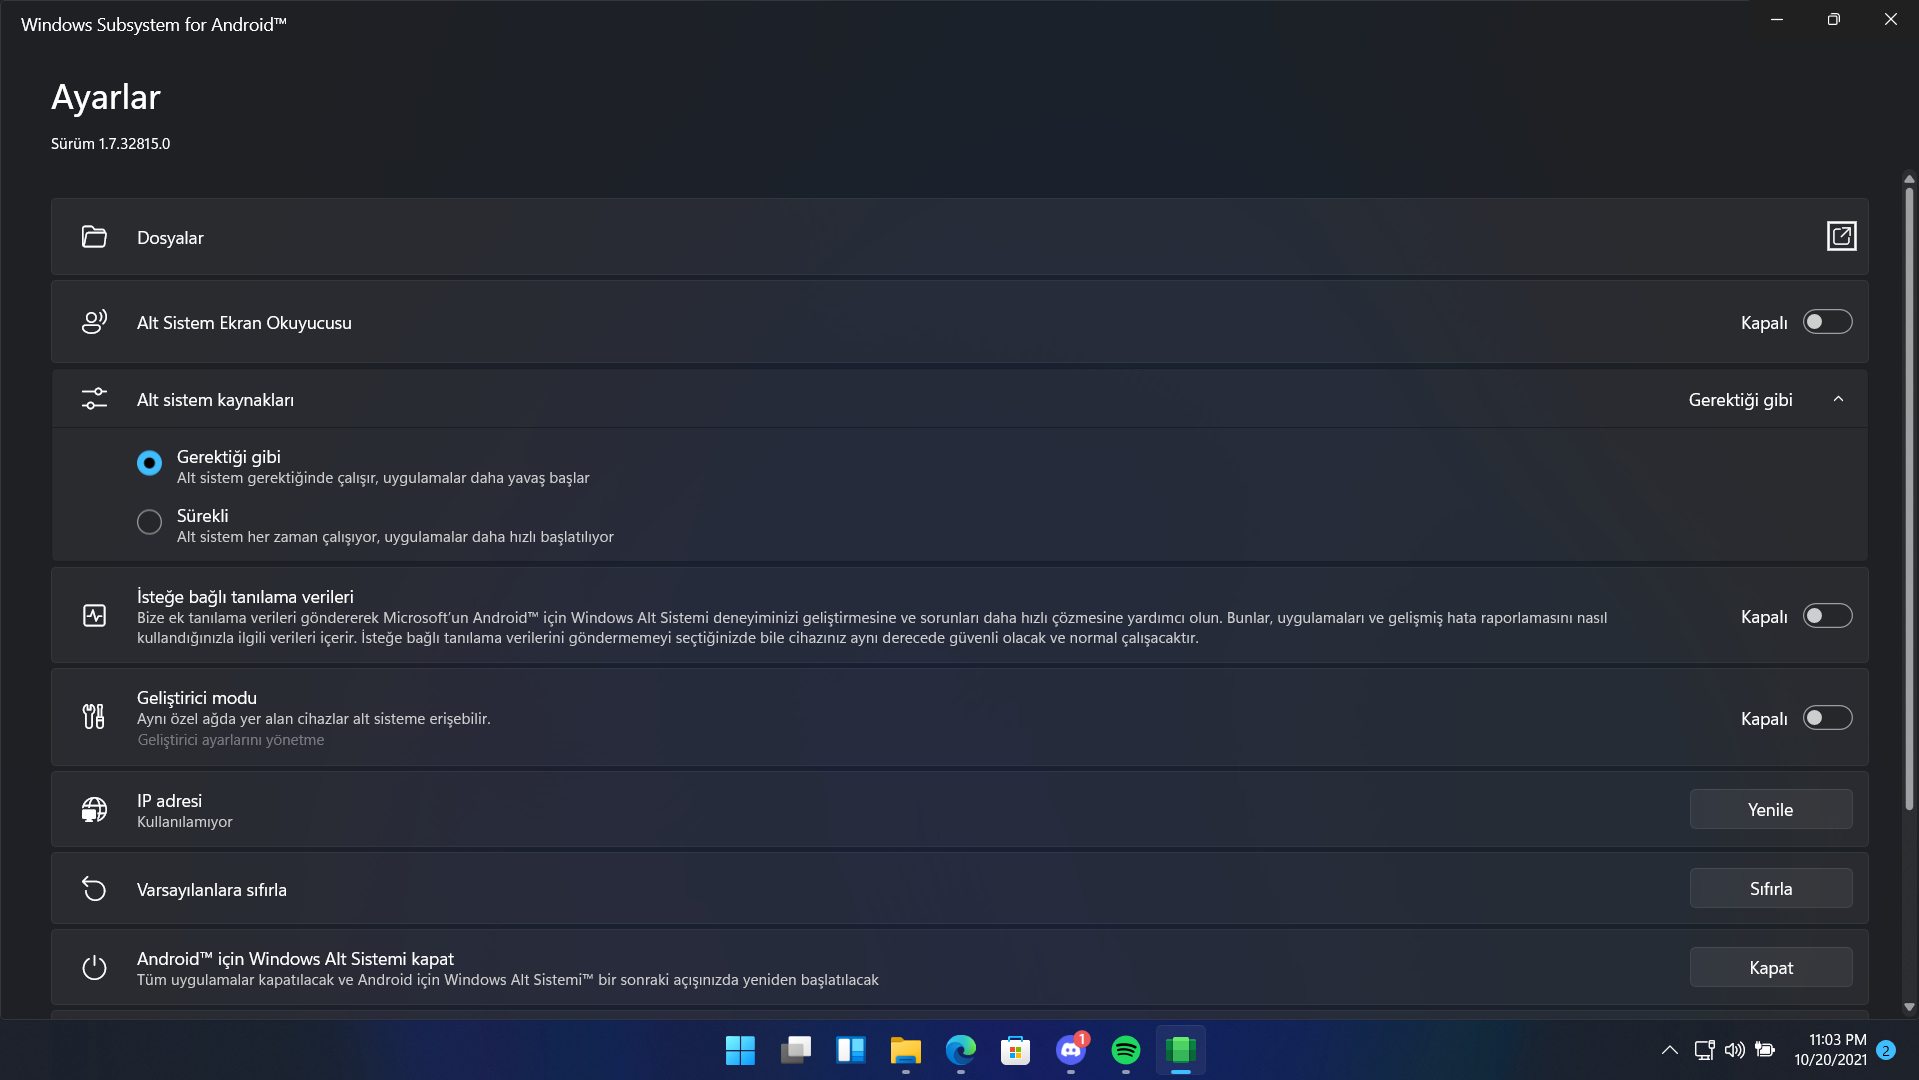Viewport: 1919px width, 1080px height.
Task: Click the Yenile button for IP adresi
Action: 1771,809
